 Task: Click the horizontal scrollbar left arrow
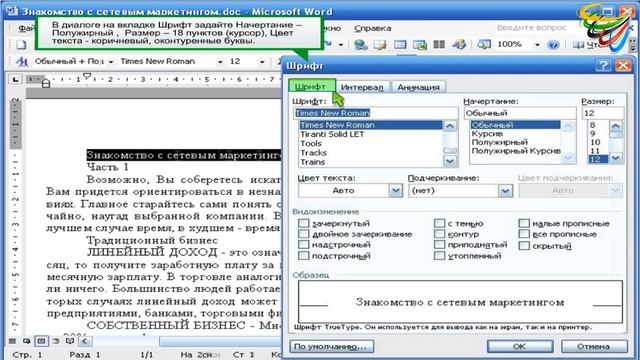[x=85, y=341]
